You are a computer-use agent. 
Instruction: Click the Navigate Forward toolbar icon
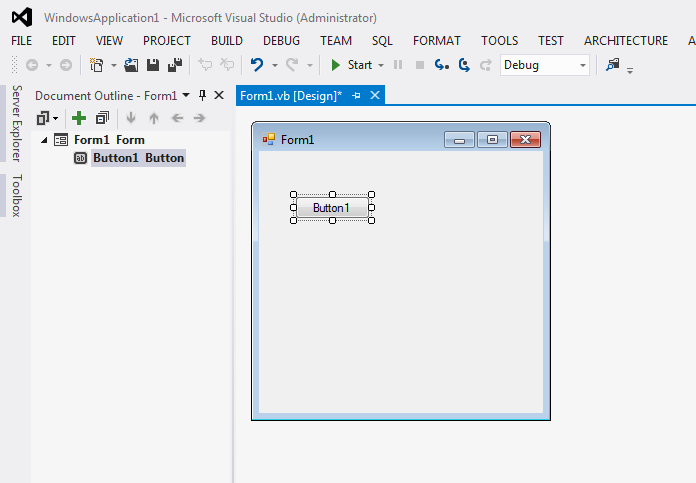tap(66, 65)
